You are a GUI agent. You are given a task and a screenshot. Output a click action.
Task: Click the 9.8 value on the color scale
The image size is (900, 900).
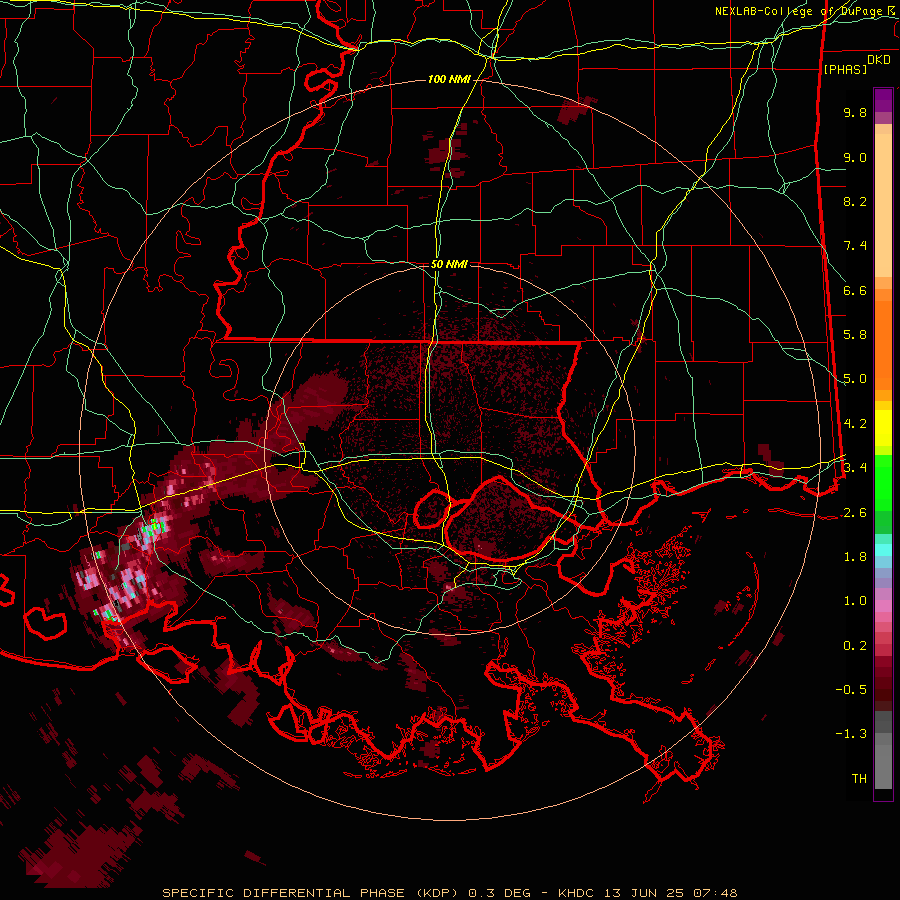pos(855,112)
